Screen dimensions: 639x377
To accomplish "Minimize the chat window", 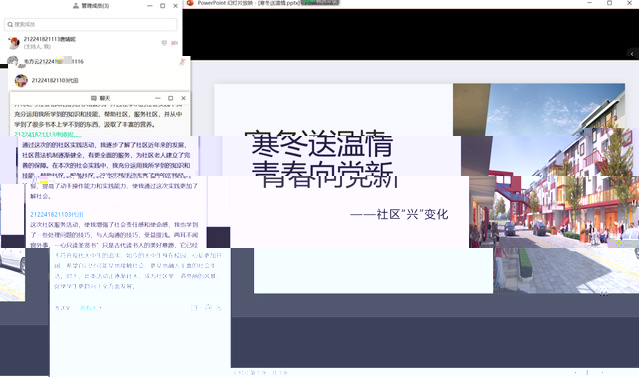I will 158,98.
